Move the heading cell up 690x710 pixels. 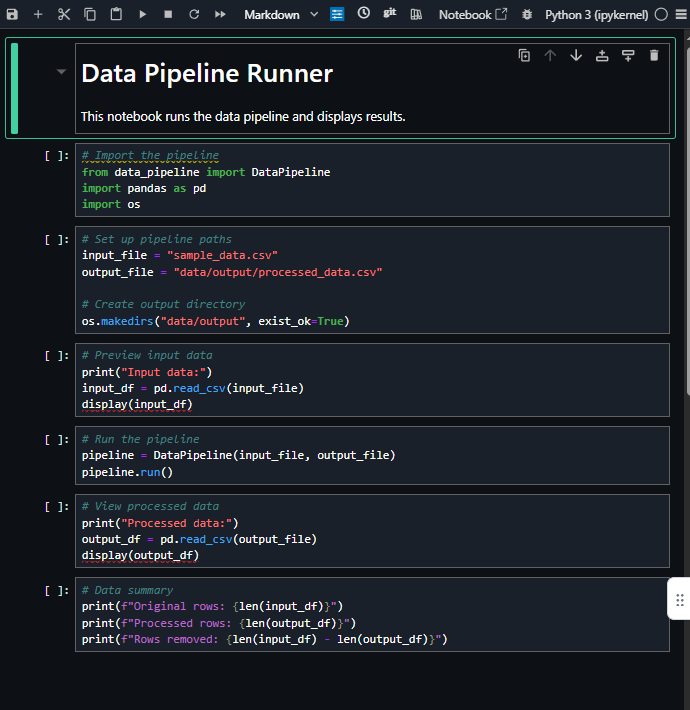pyautogui.click(x=550, y=55)
